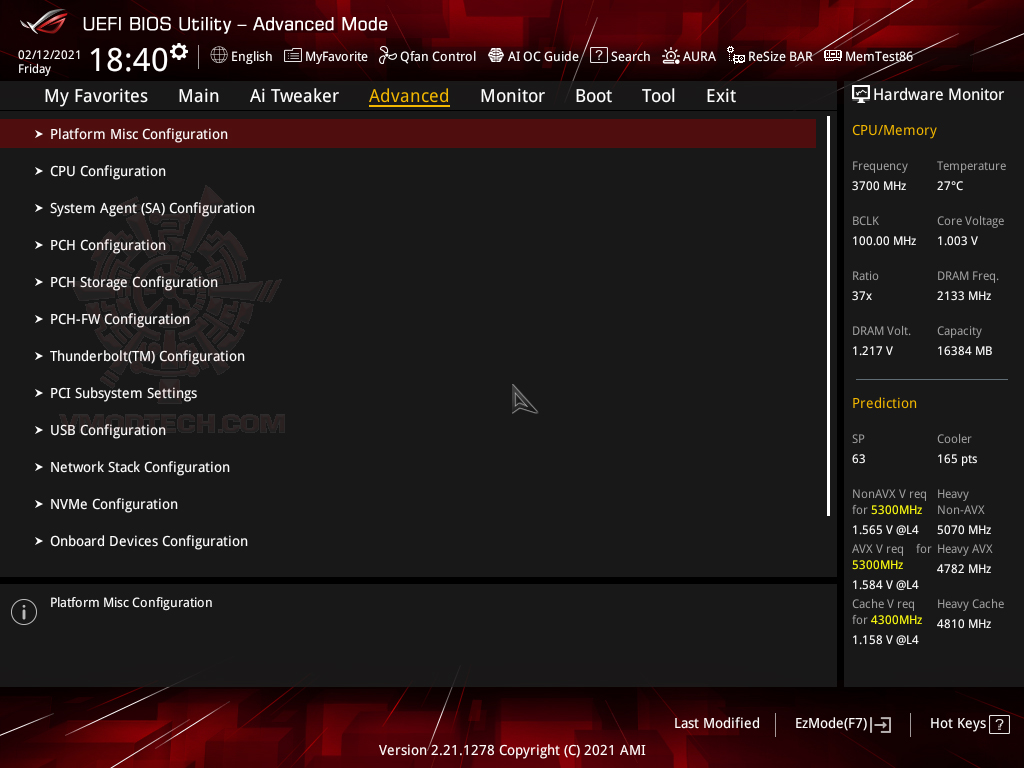1024x768 pixels.
Task: Open Onboard Devices Configuration
Action: (x=148, y=540)
